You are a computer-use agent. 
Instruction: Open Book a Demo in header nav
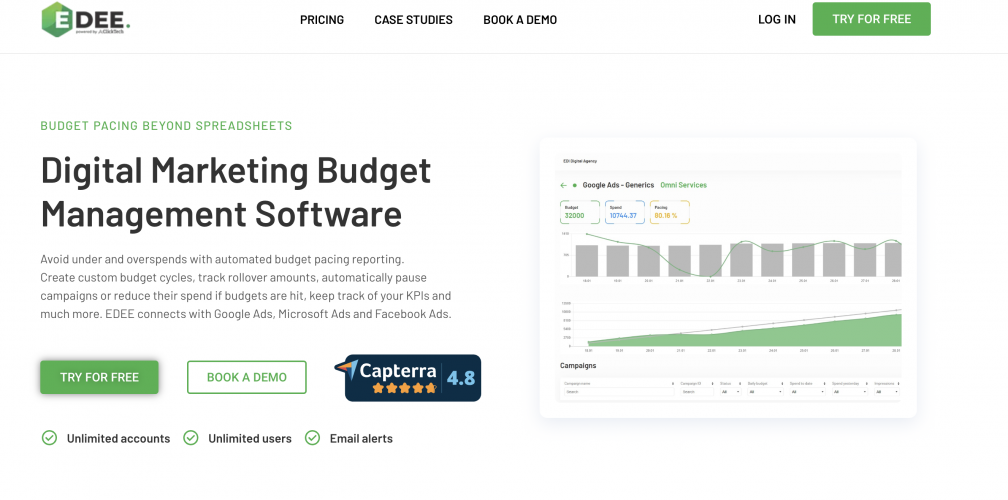click(520, 20)
